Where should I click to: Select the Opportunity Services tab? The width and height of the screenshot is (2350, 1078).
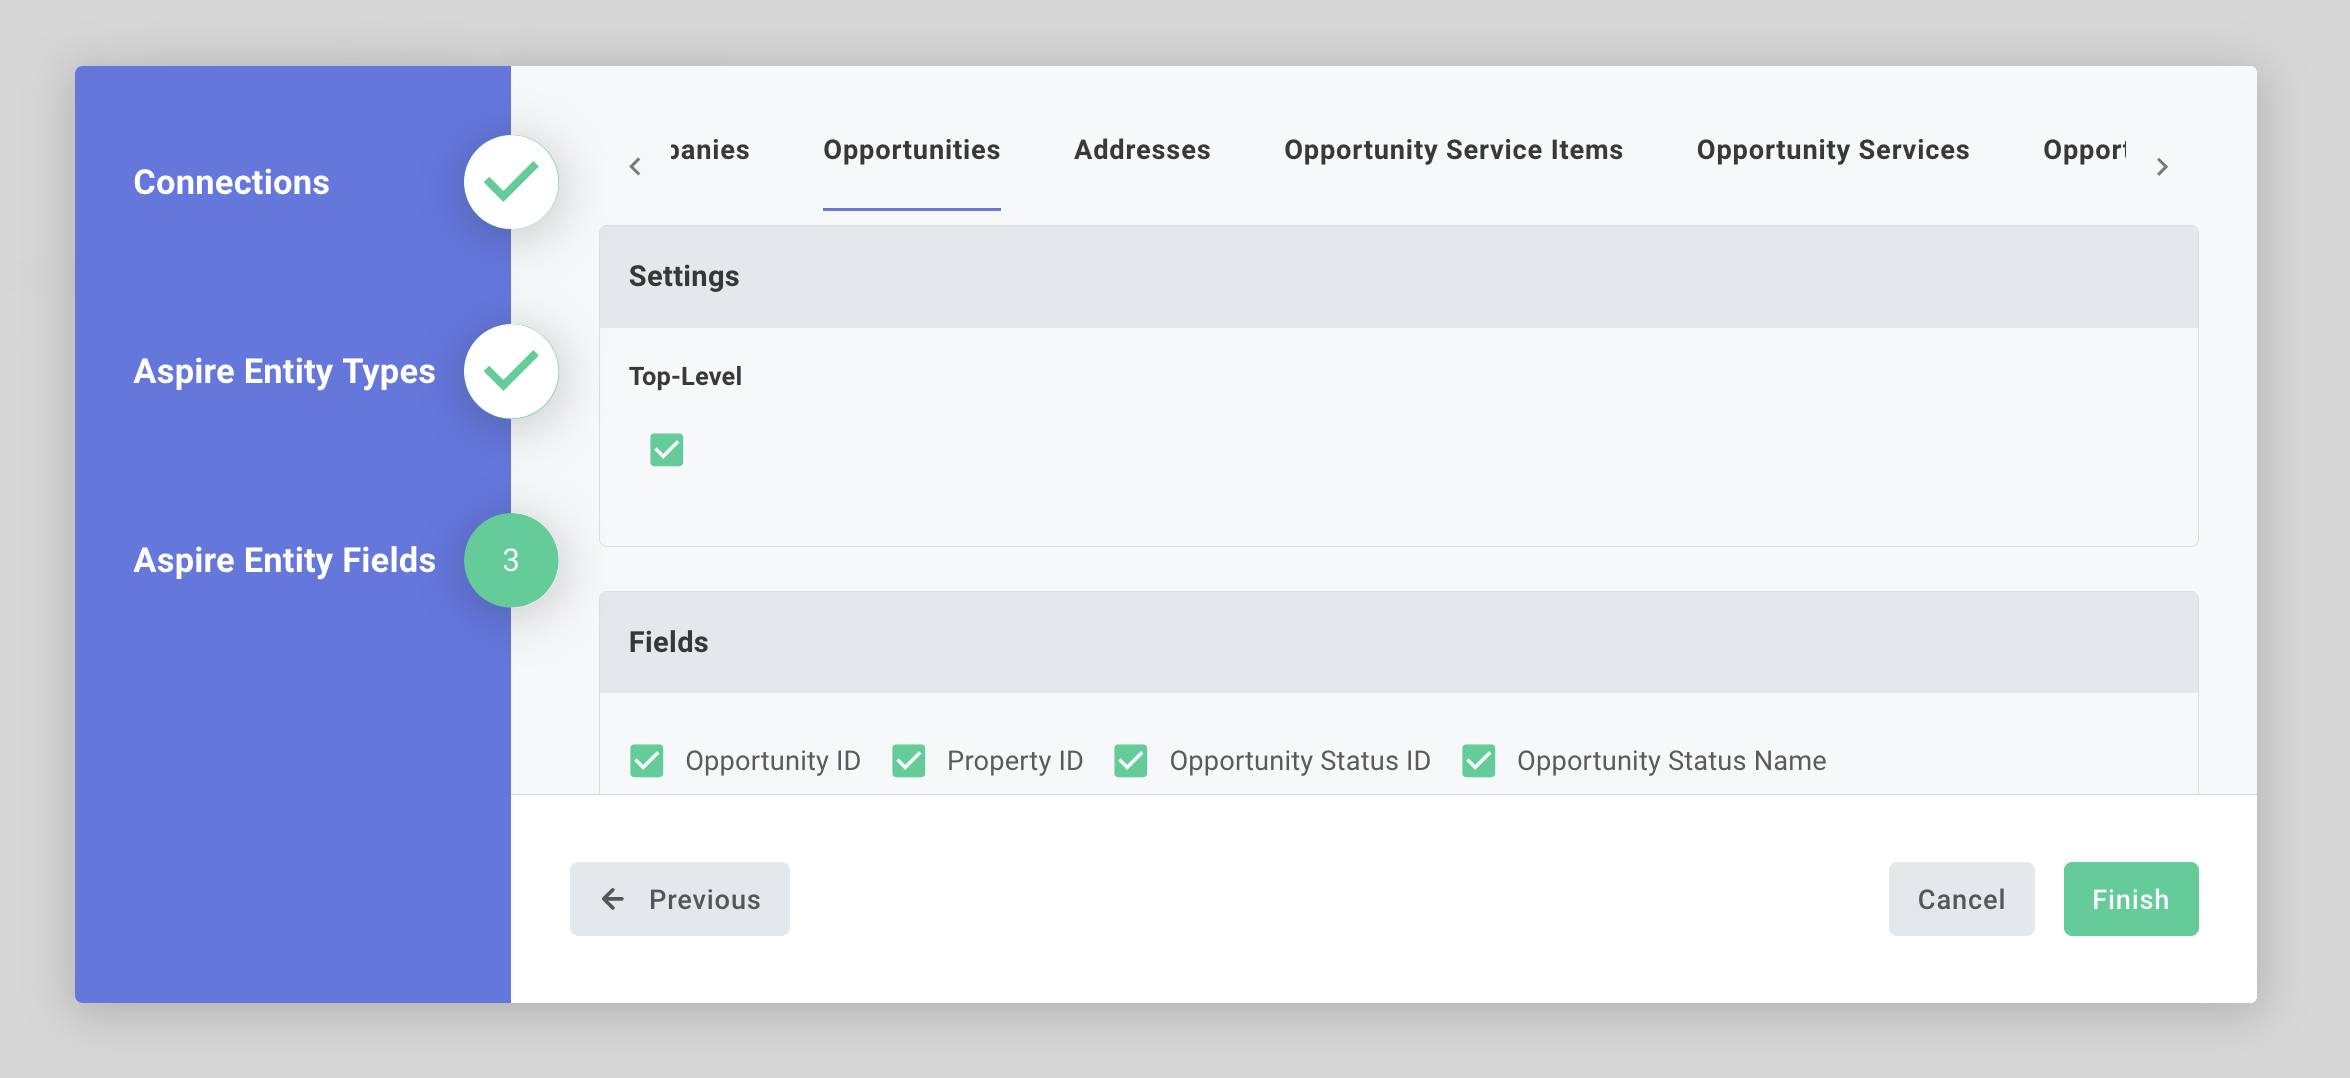coord(1832,150)
